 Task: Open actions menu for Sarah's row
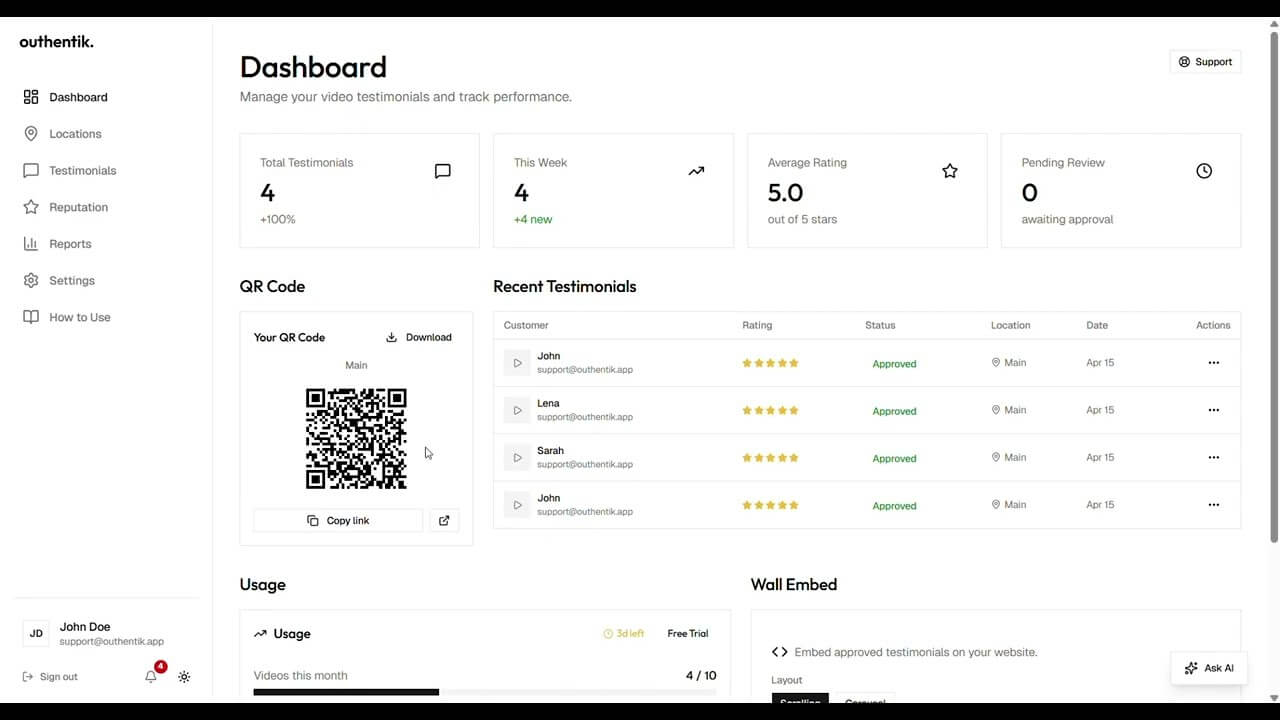pyautogui.click(x=1213, y=457)
